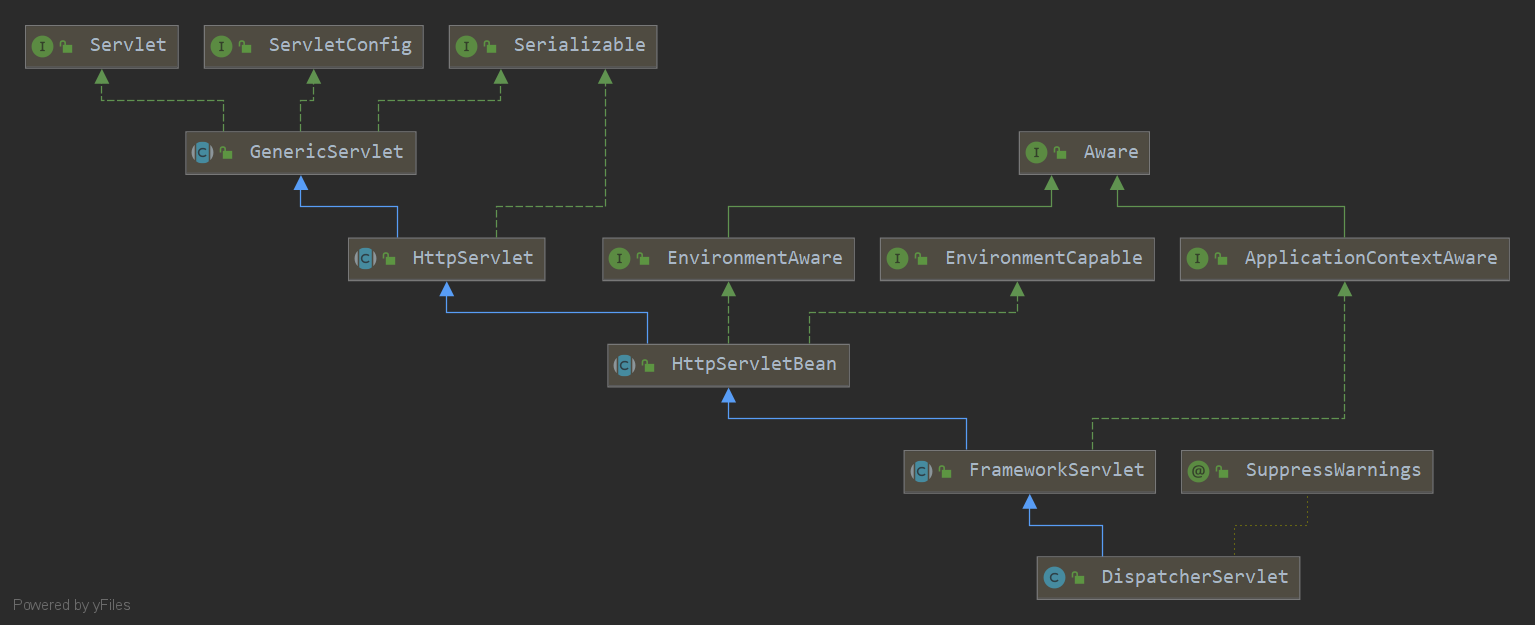Select the ServletConfig node label
Image resolution: width=1535 pixels, height=625 pixels.
[x=339, y=46]
